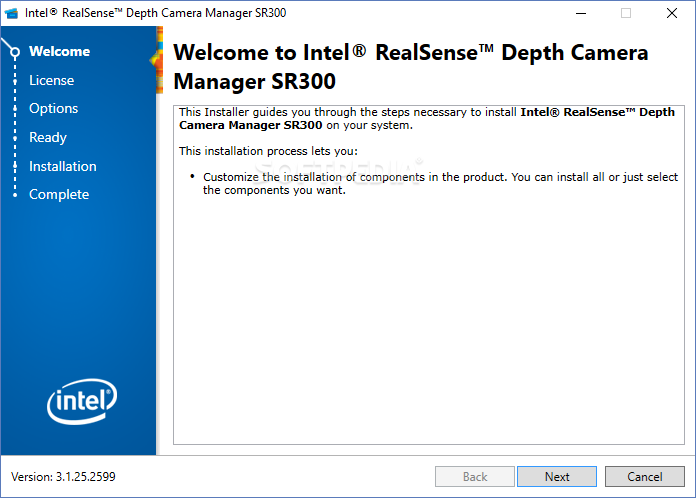Click the disabled Back button
696x498 pixels.
[x=475, y=476]
